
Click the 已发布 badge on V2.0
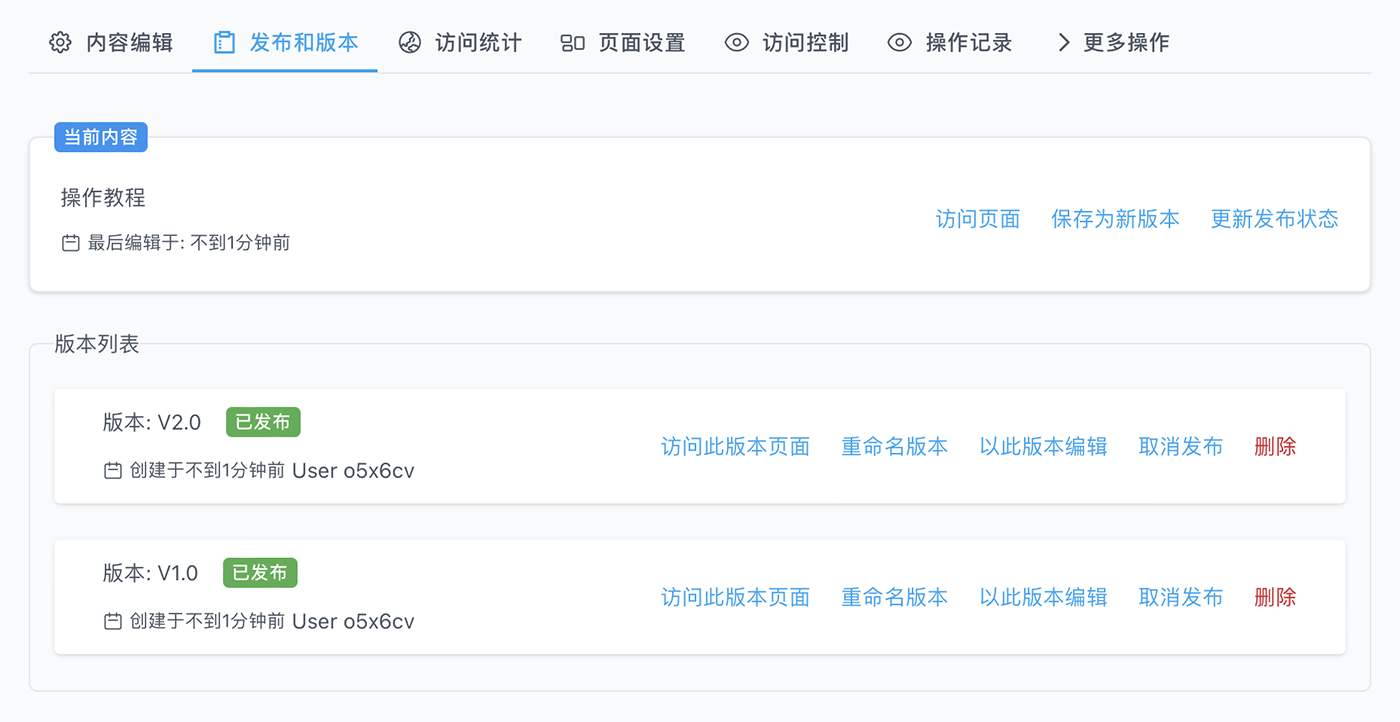pyautogui.click(x=263, y=422)
